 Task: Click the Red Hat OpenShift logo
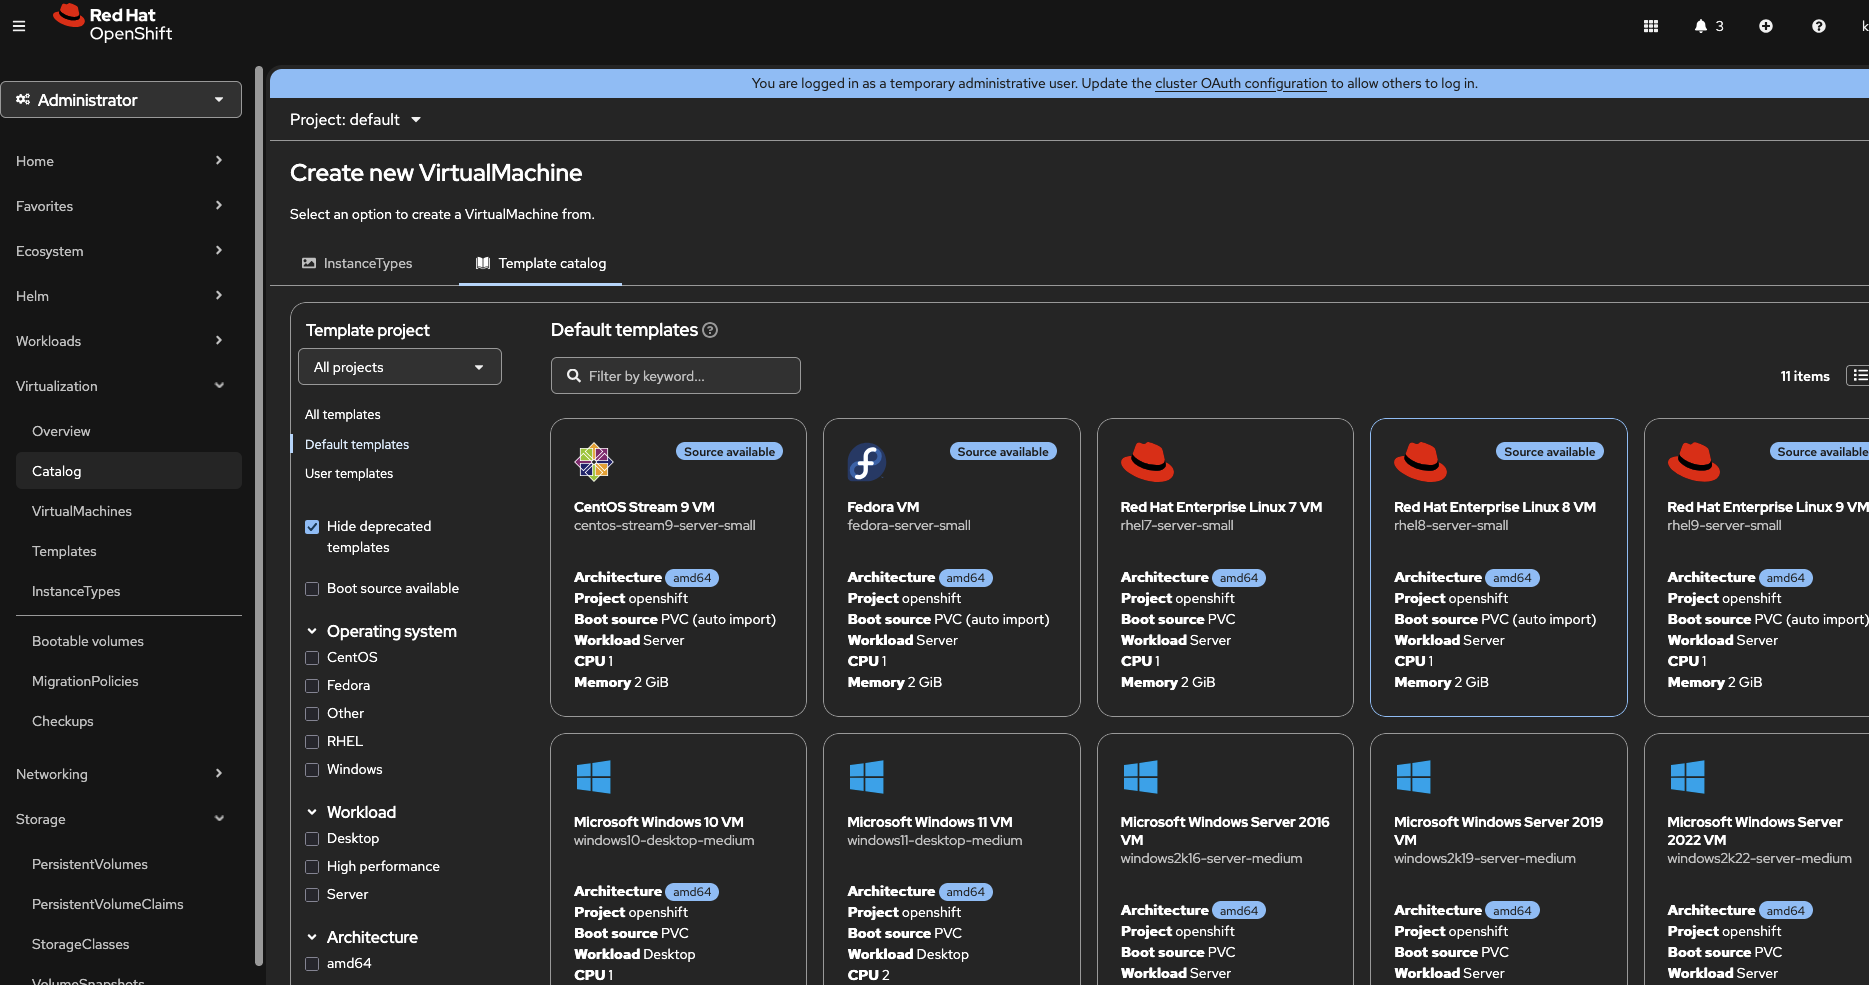pos(113,24)
